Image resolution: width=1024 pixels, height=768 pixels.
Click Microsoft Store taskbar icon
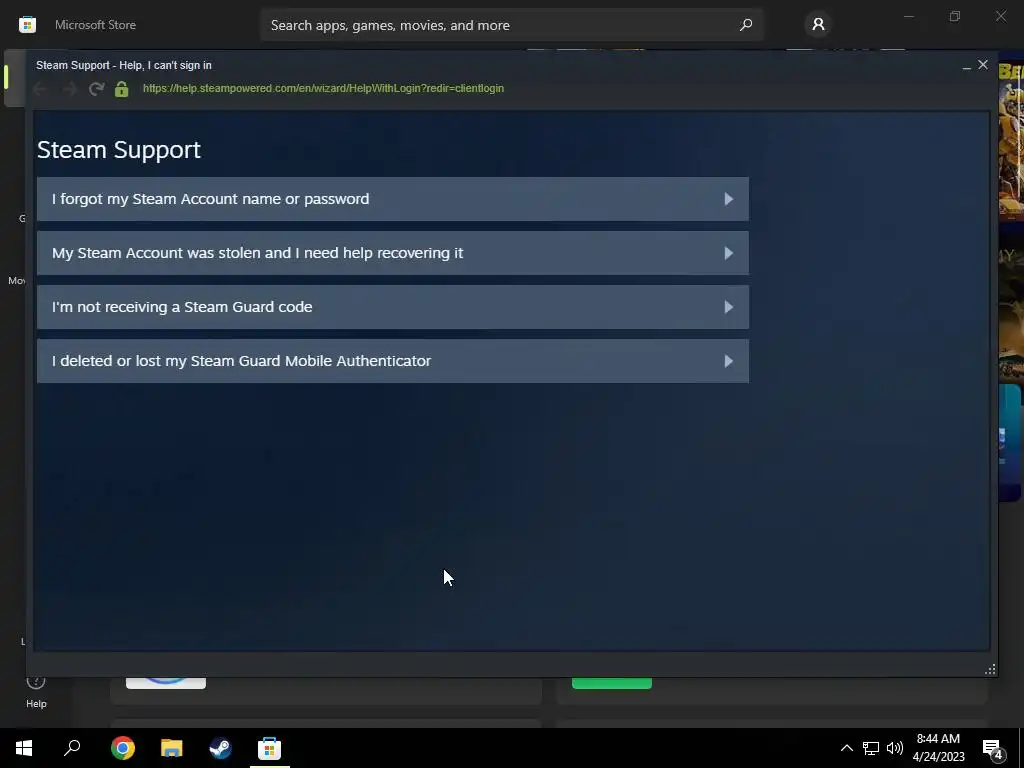point(270,748)
